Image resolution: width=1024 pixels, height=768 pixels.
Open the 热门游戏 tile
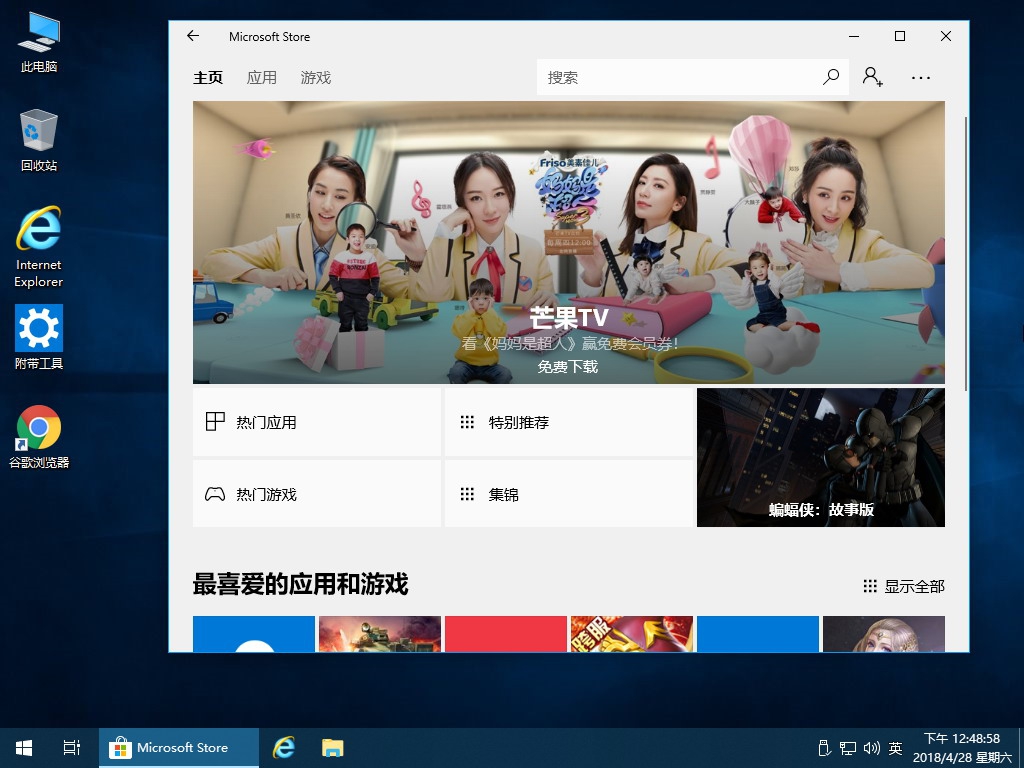point(317,494)
